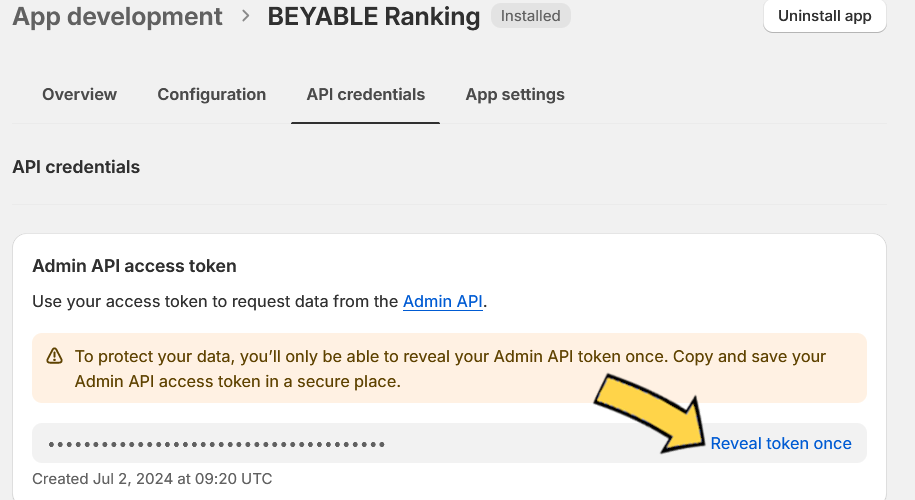The image size is (915, 500).
Task: Click the Admin API access token card
Action: point(449,367)
